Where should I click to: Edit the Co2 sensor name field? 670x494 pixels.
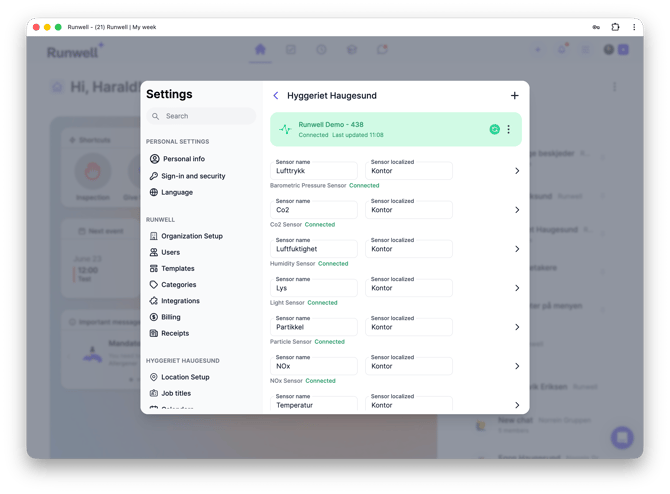[314, 210]
